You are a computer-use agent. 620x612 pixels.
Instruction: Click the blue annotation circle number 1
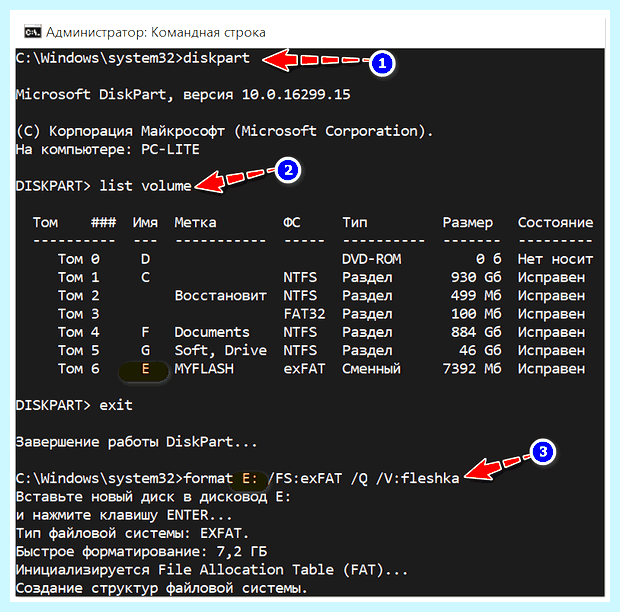pos(382,64)
